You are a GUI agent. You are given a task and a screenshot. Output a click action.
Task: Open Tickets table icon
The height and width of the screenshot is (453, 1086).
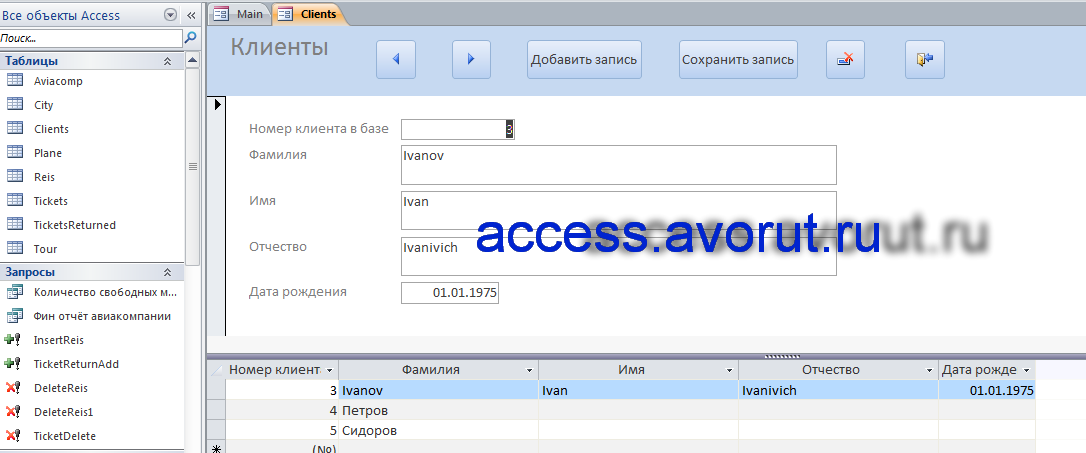15,201
